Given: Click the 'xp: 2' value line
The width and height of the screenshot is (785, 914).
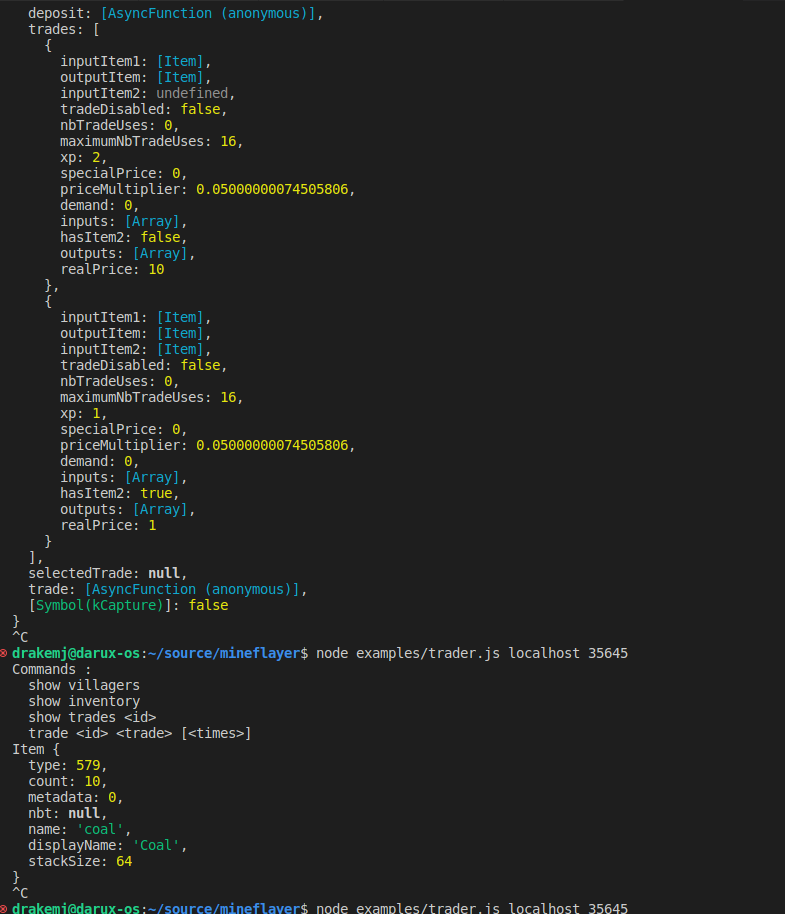Looking at the screenshot, I should (x=83, y=157).
